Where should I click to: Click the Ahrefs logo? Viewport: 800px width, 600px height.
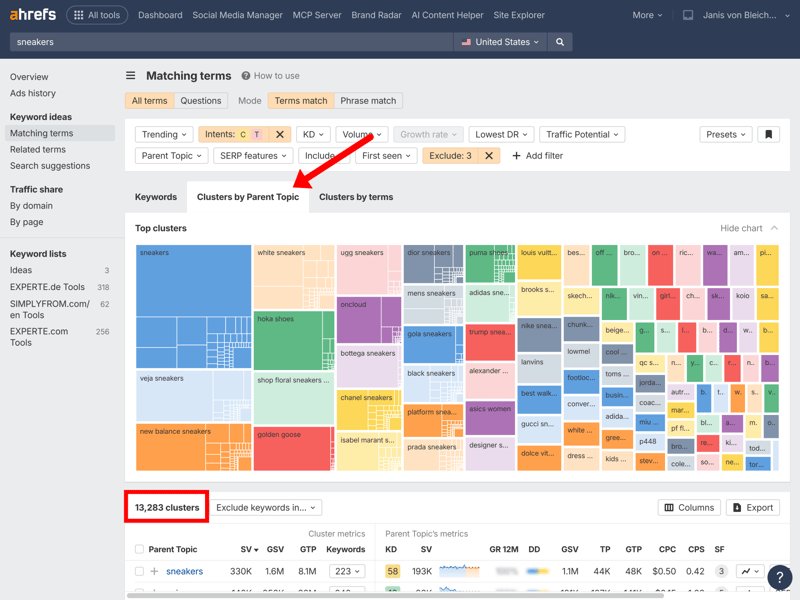point(33,15)
